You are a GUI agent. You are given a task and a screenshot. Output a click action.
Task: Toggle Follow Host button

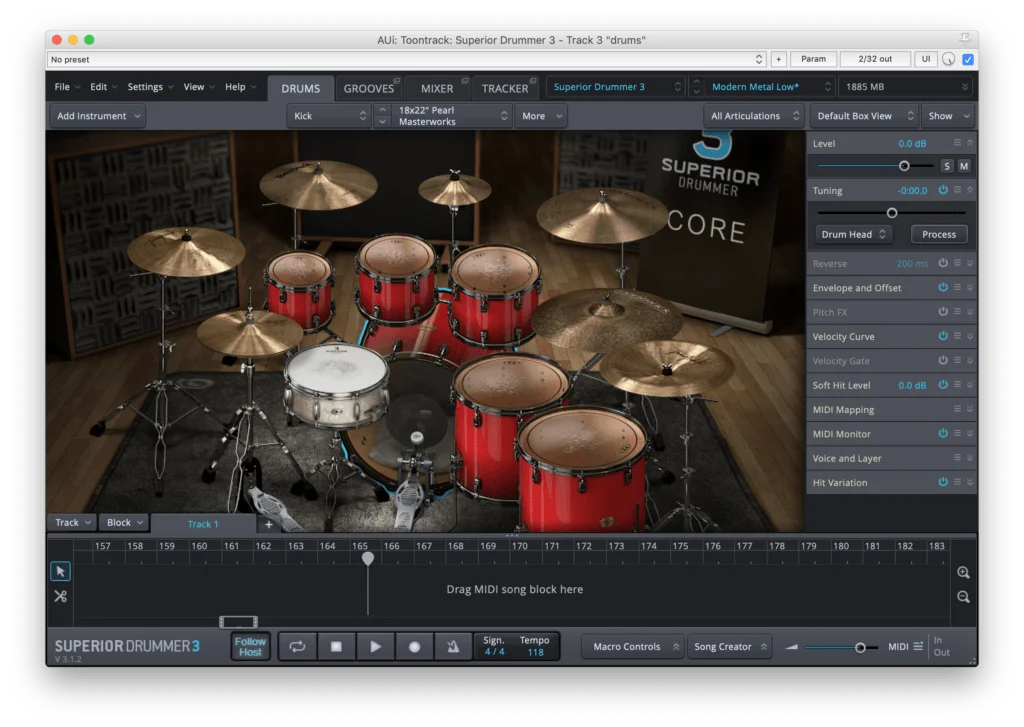pyautogui.click(x=250, y=647)
